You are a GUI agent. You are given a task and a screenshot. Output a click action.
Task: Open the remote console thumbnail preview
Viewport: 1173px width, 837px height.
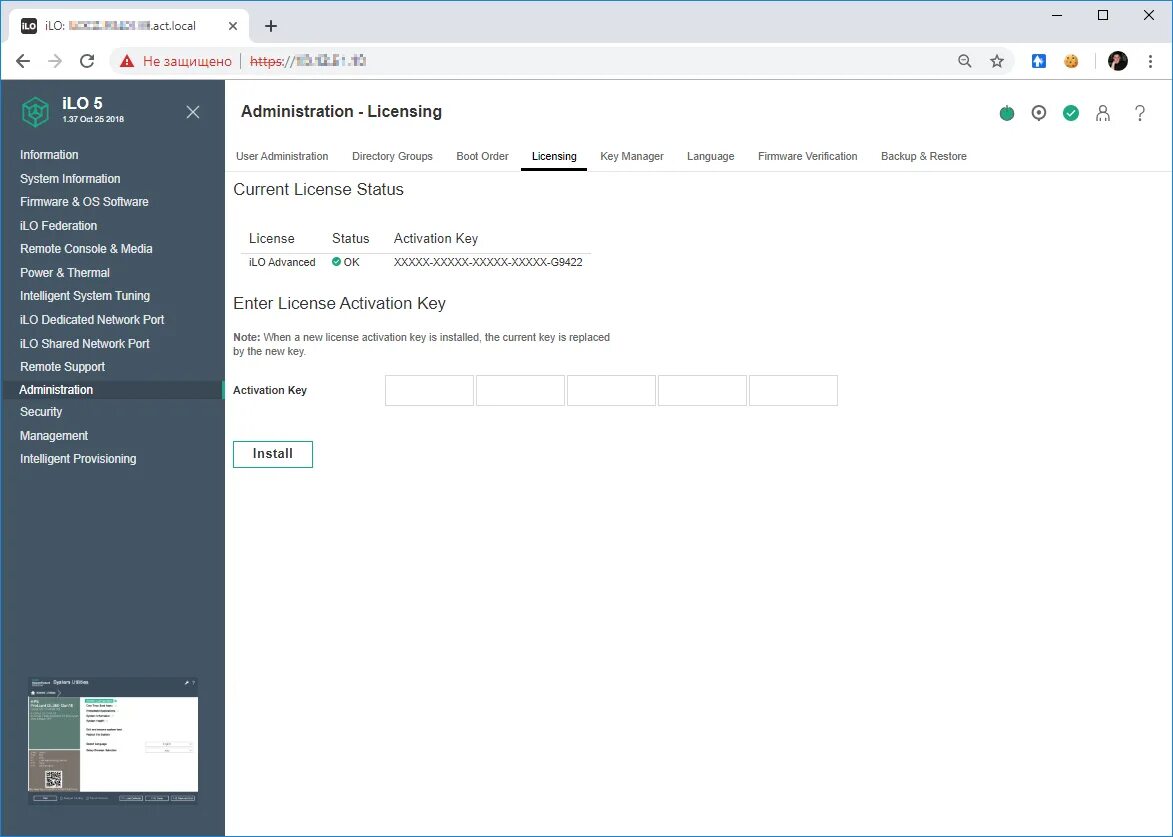(113, 741)
